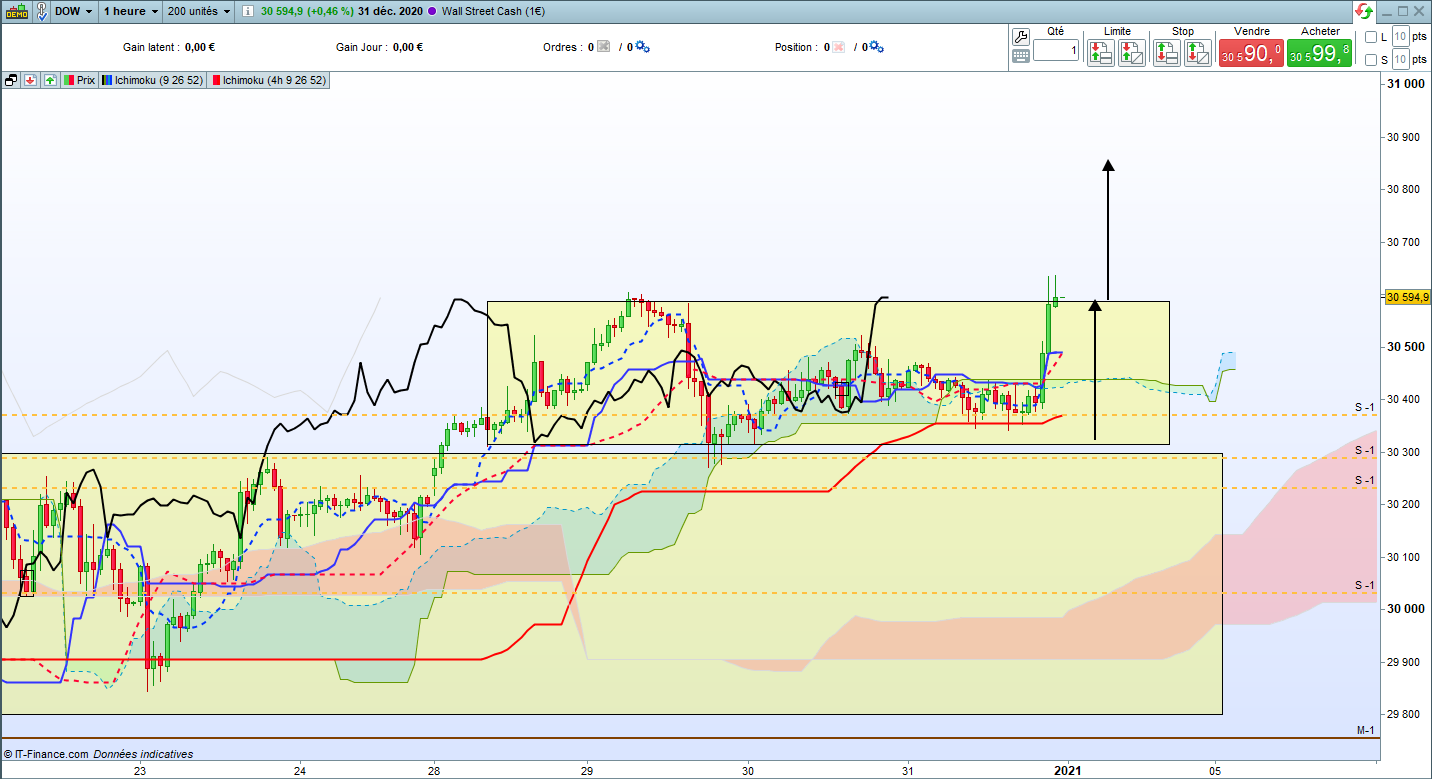Click the S points input field

click(1401, 60)
